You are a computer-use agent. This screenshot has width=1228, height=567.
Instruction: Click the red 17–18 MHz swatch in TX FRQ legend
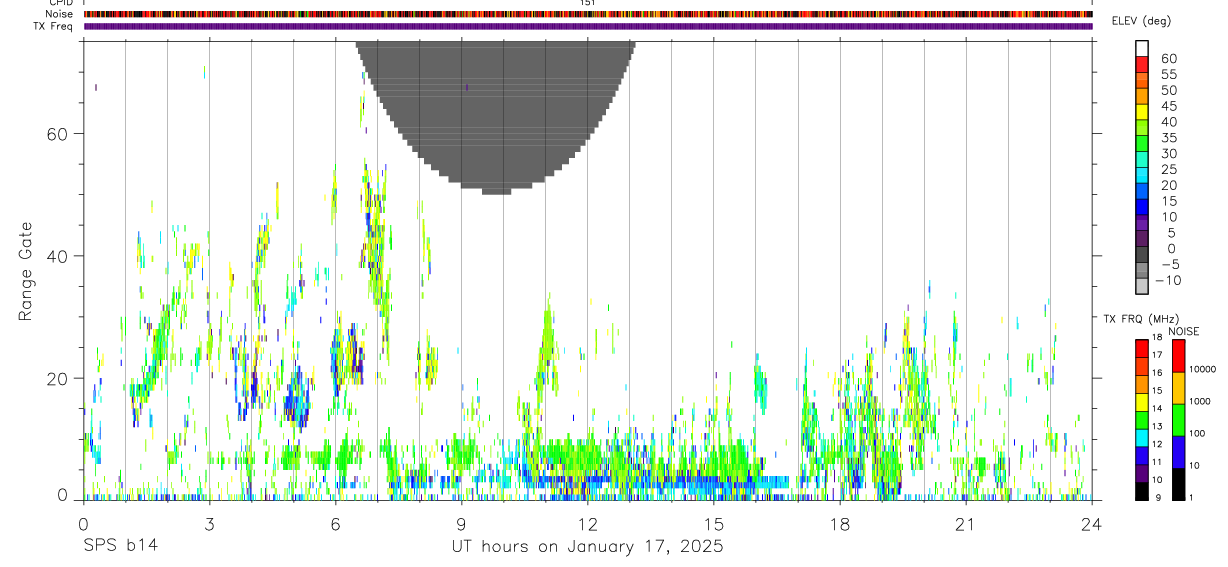coord(1142,348)
